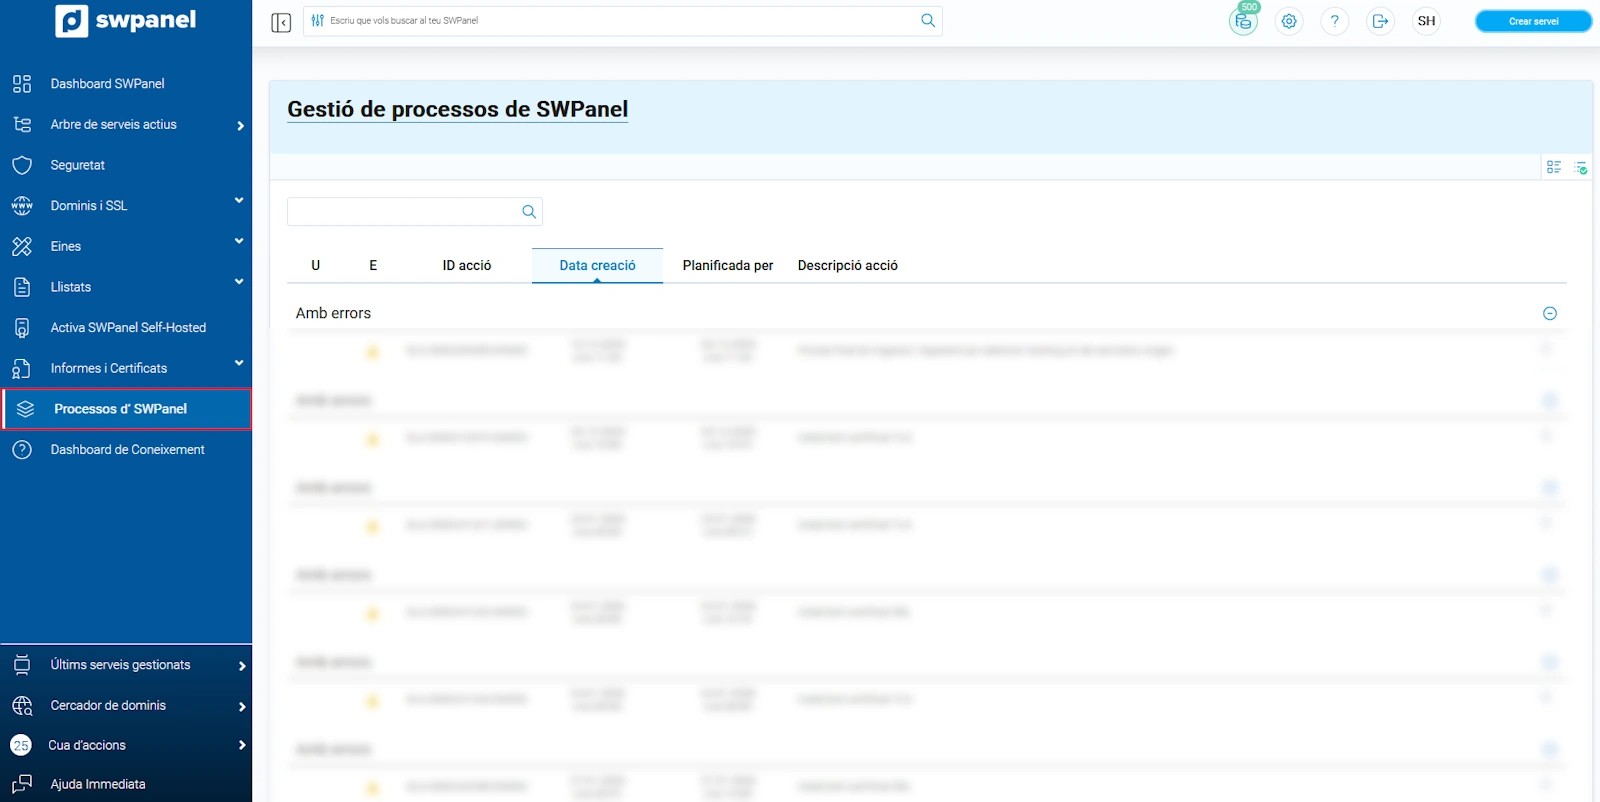Screen dimensions: 1600x802
Task: Open the SH user profile button
Action: pyautogui.click(x=1426, y=21)
